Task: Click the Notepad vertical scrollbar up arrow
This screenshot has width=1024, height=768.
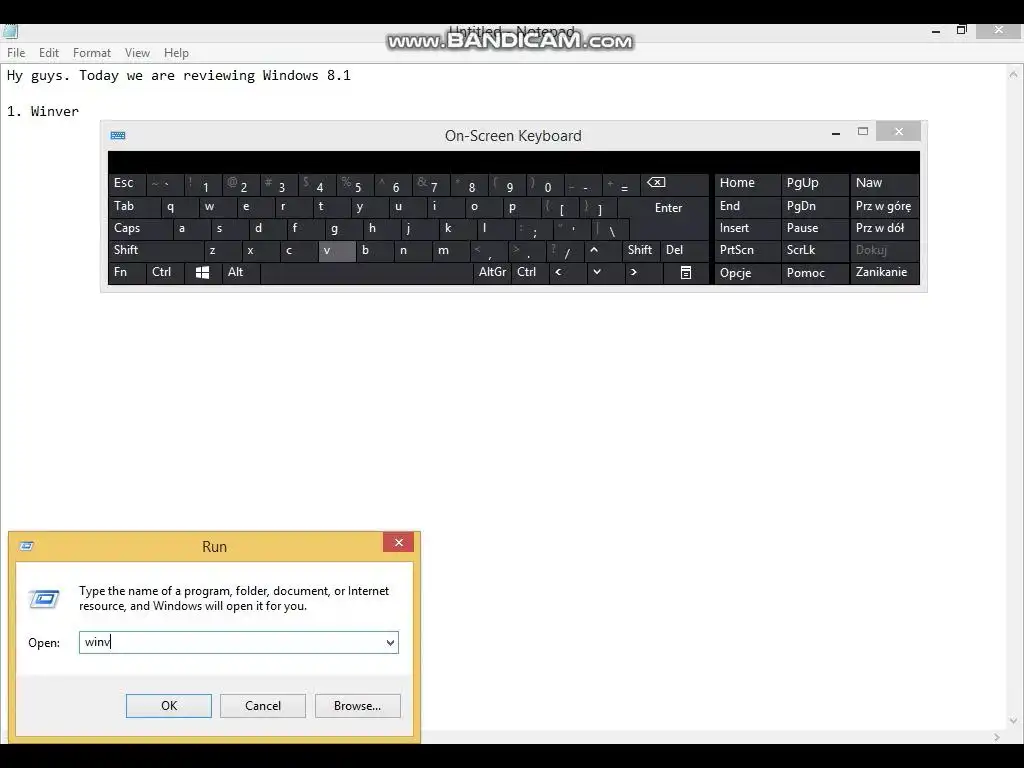Action: point(1014,74)
